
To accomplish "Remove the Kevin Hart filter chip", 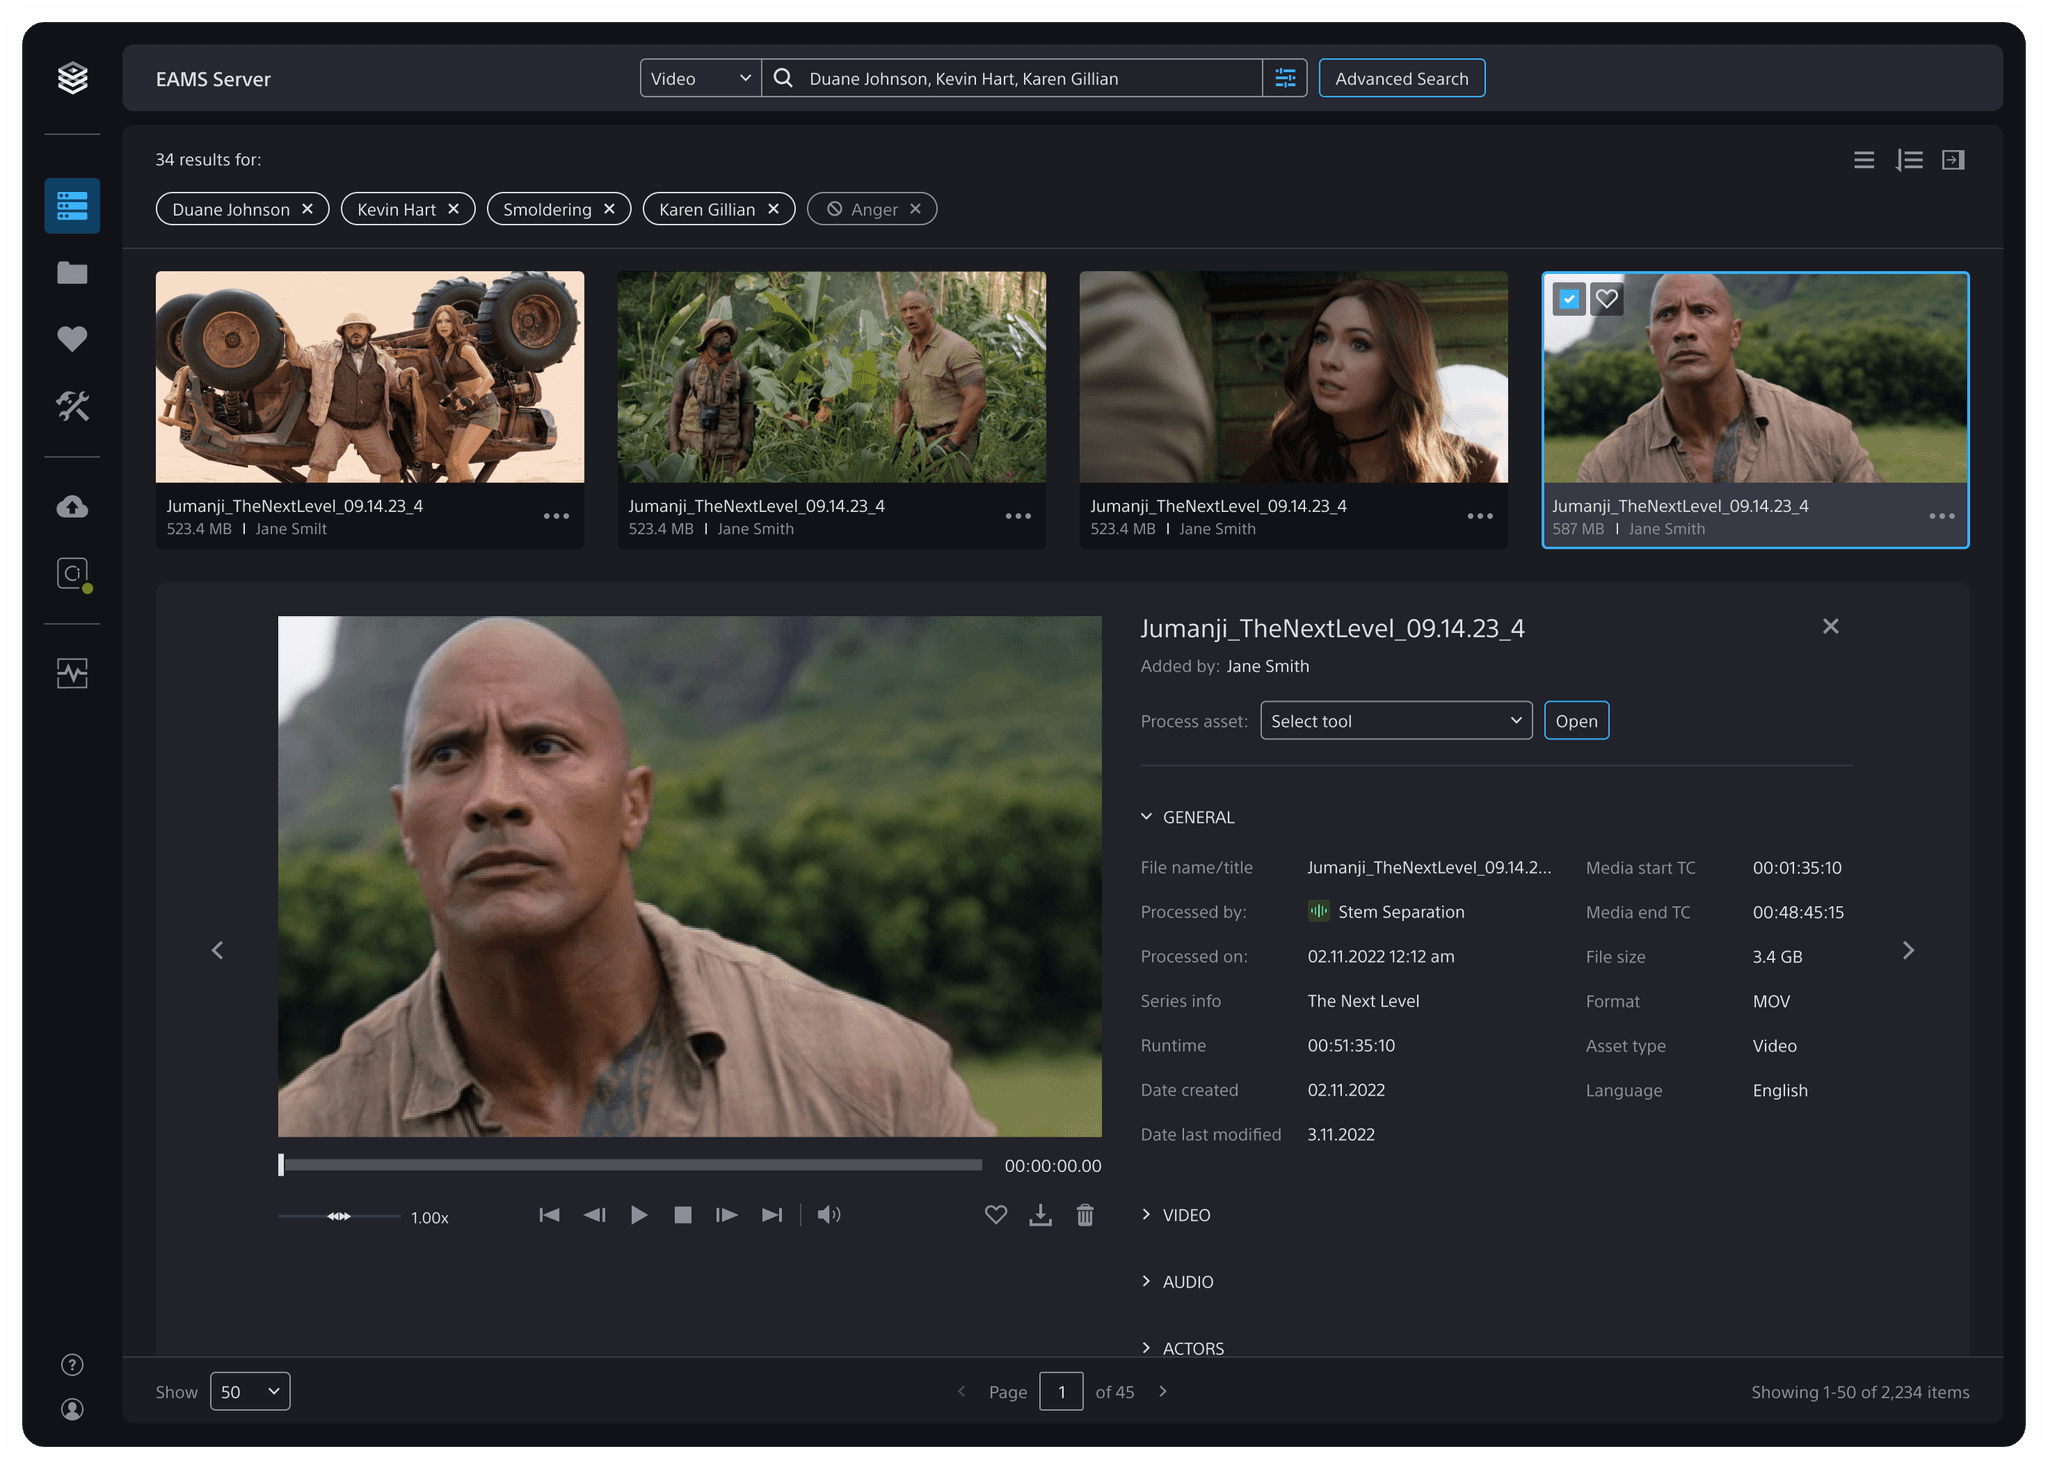I will [454, 209].
